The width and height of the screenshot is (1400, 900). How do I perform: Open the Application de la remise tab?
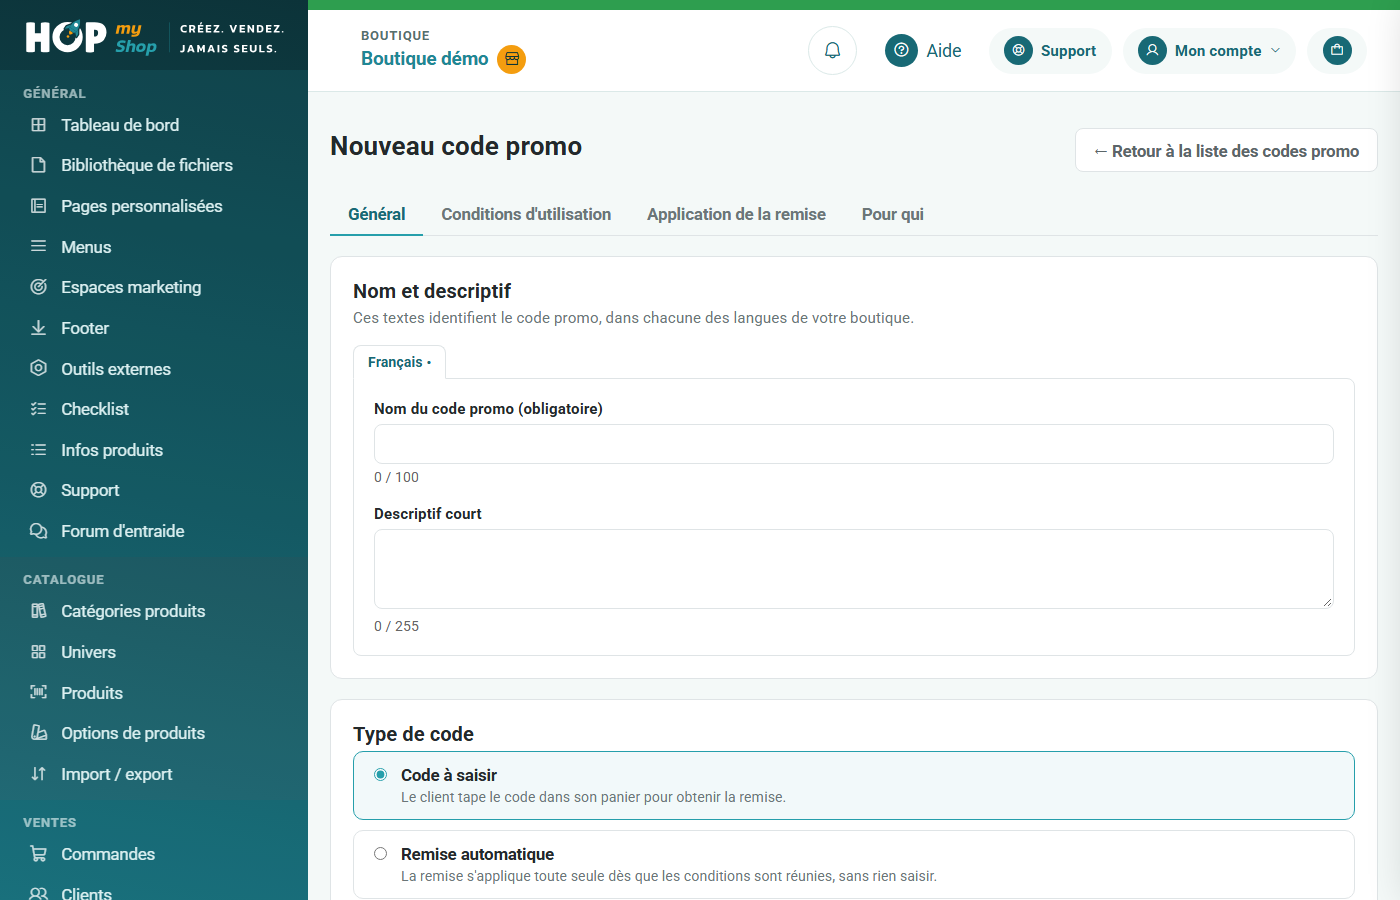(736, 214)
